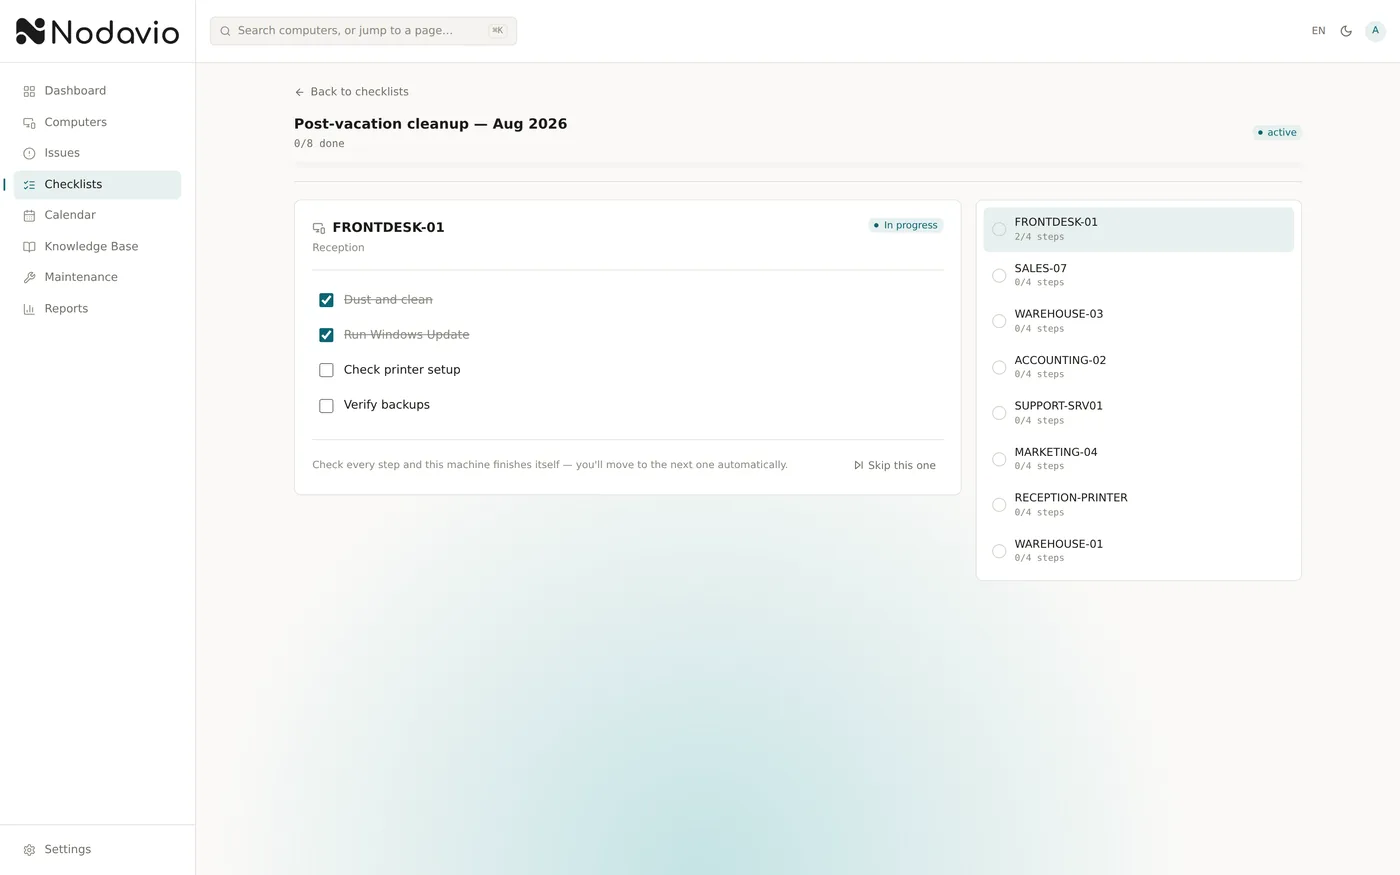Skip this one machine

click(x=895, y=465)
